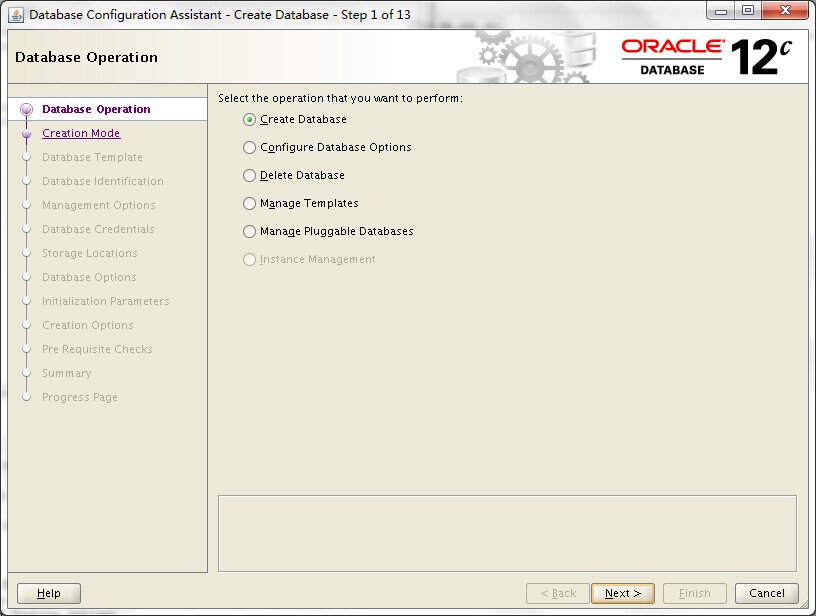Click the Java icon in title bar
This screenshot has height=616, width=816.
coord(16,15)
